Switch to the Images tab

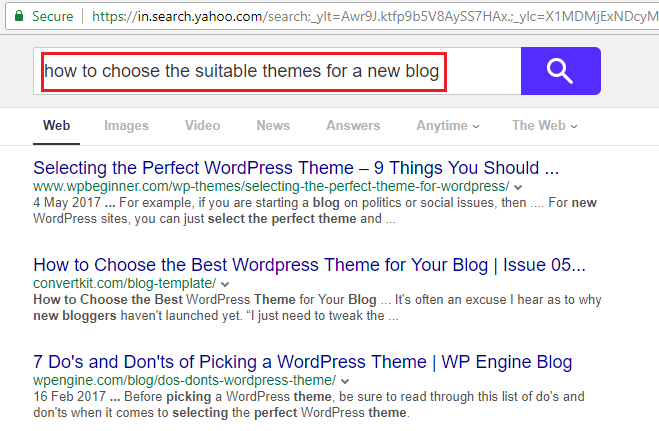[x=127, y=126]
